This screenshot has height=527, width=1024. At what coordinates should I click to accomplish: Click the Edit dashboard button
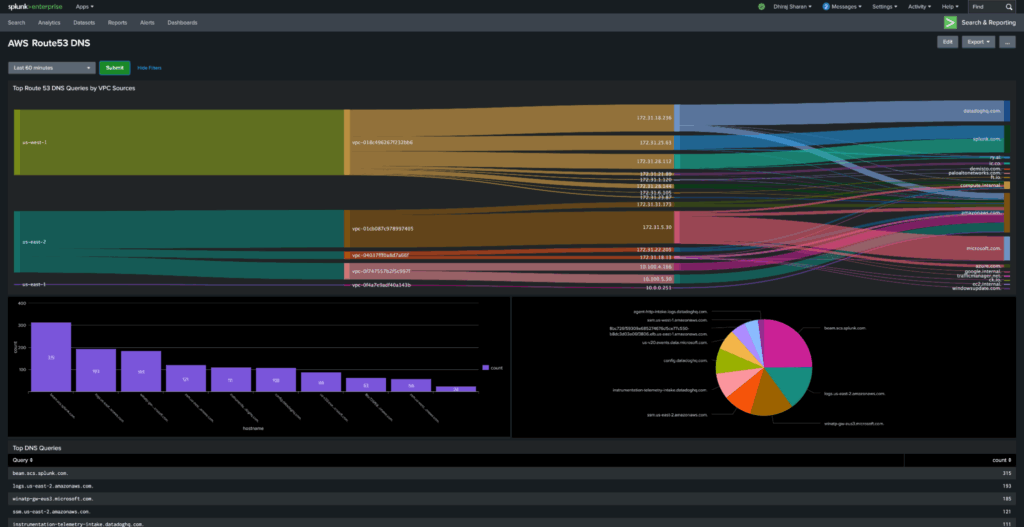[948, 42]
